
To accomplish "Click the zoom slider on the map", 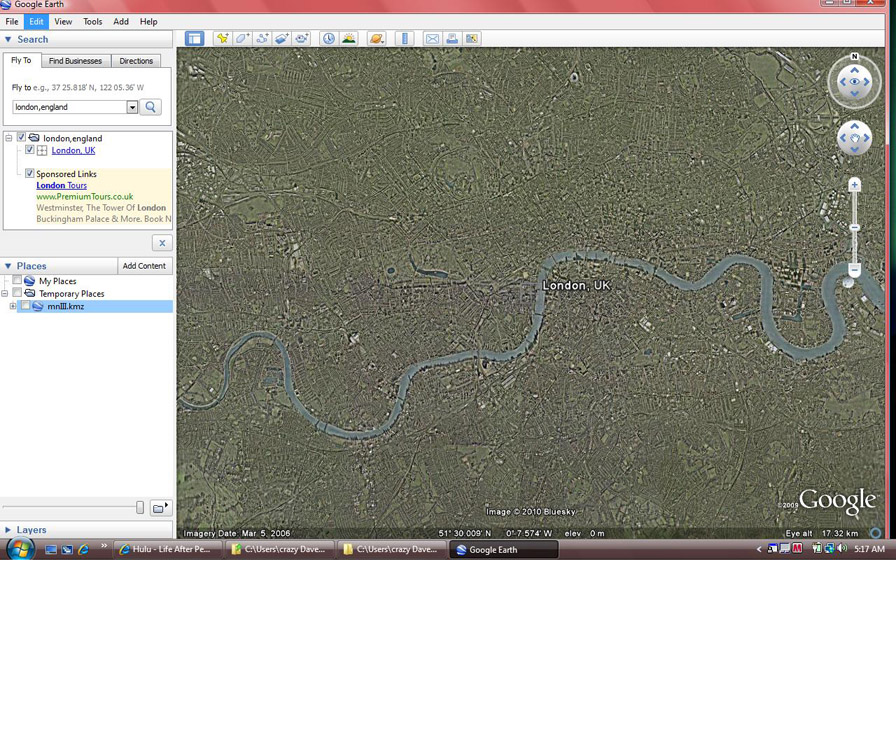I will (854, 228).
